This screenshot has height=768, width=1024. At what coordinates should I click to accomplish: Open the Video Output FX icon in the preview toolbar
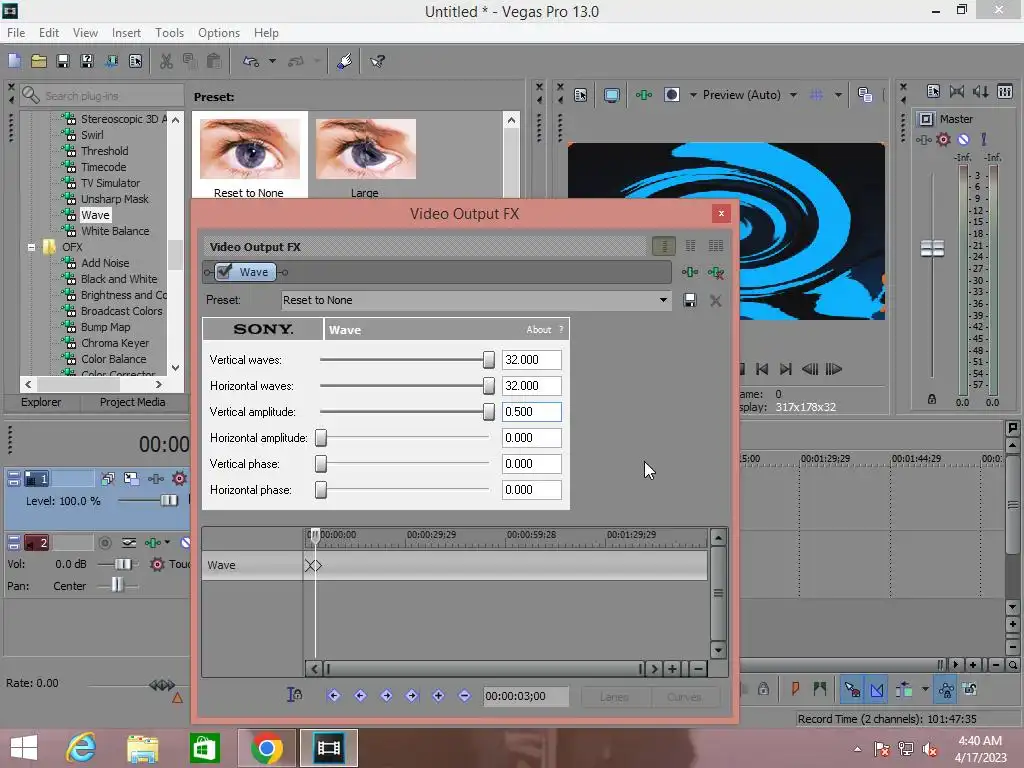pos(644,95)
